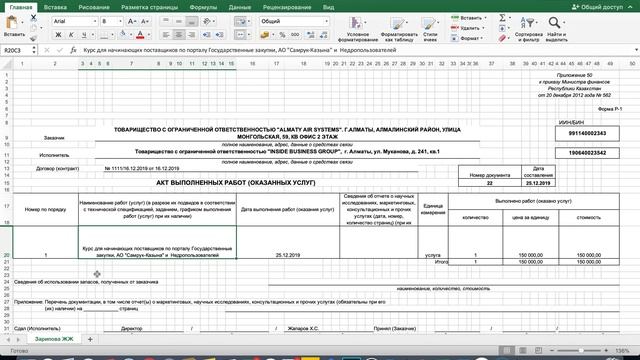
Task: Align text to the bottom of cell
Action: [191, 21]
